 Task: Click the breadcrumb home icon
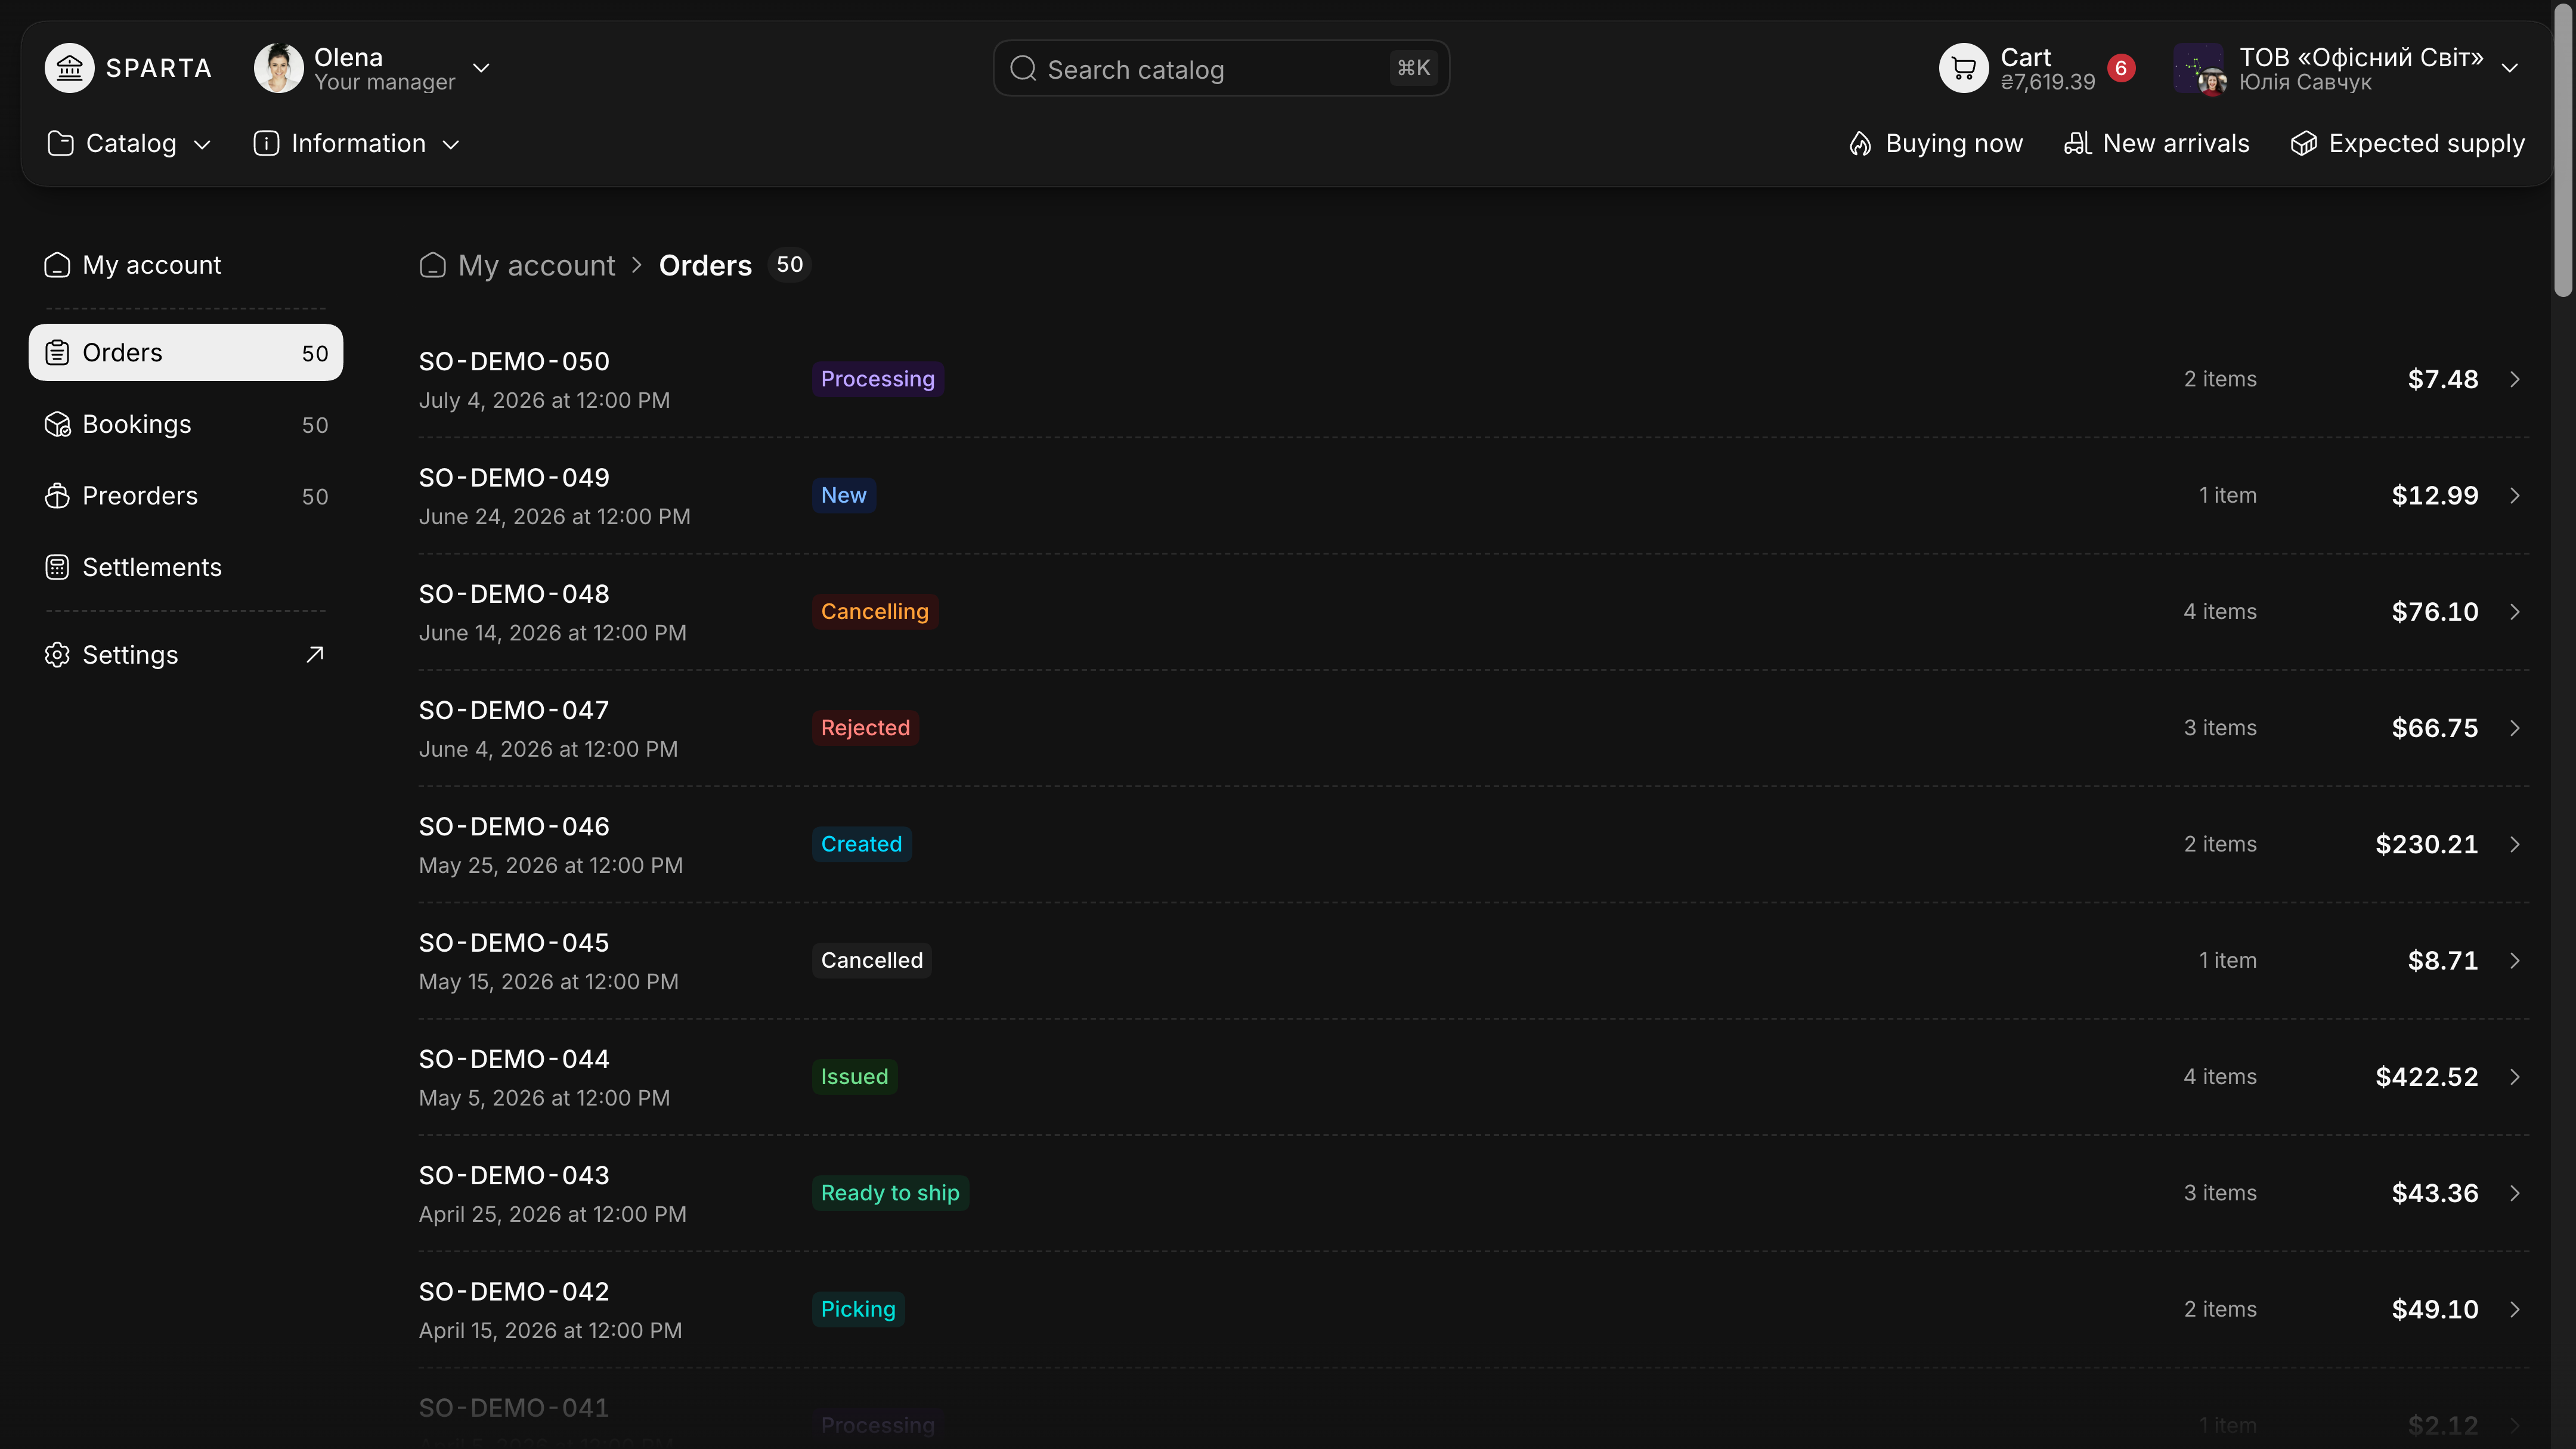432,265
